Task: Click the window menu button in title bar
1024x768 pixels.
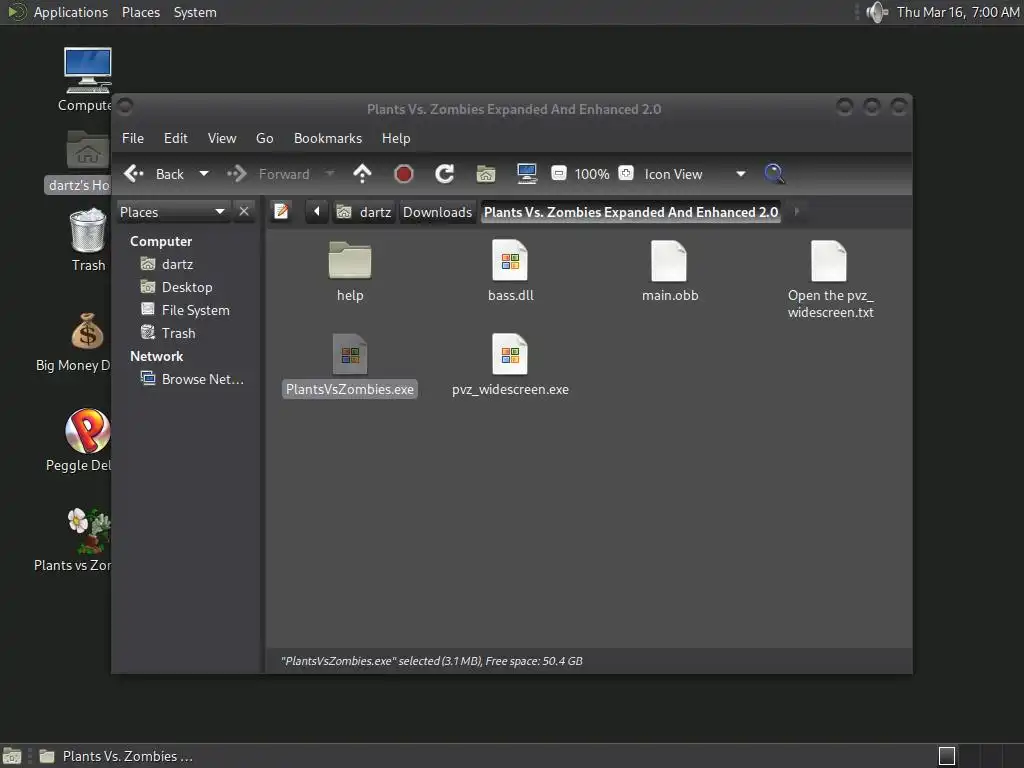Action: pos(125,106)
